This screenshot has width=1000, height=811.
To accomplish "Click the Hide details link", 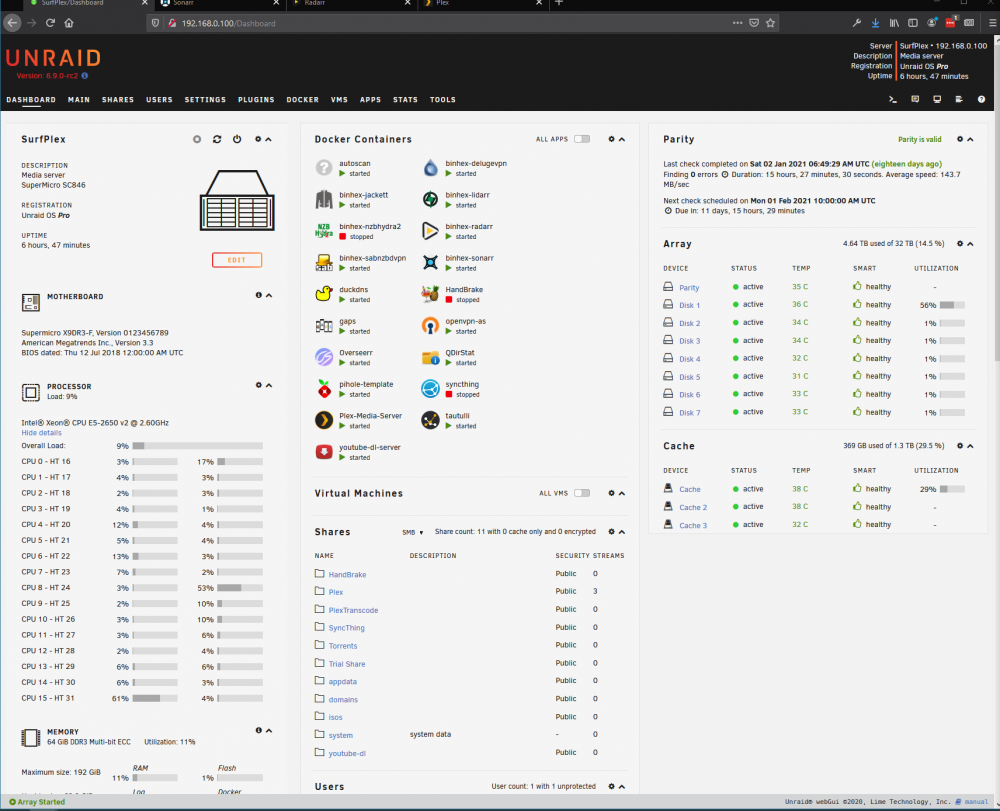I will (41, 433).
